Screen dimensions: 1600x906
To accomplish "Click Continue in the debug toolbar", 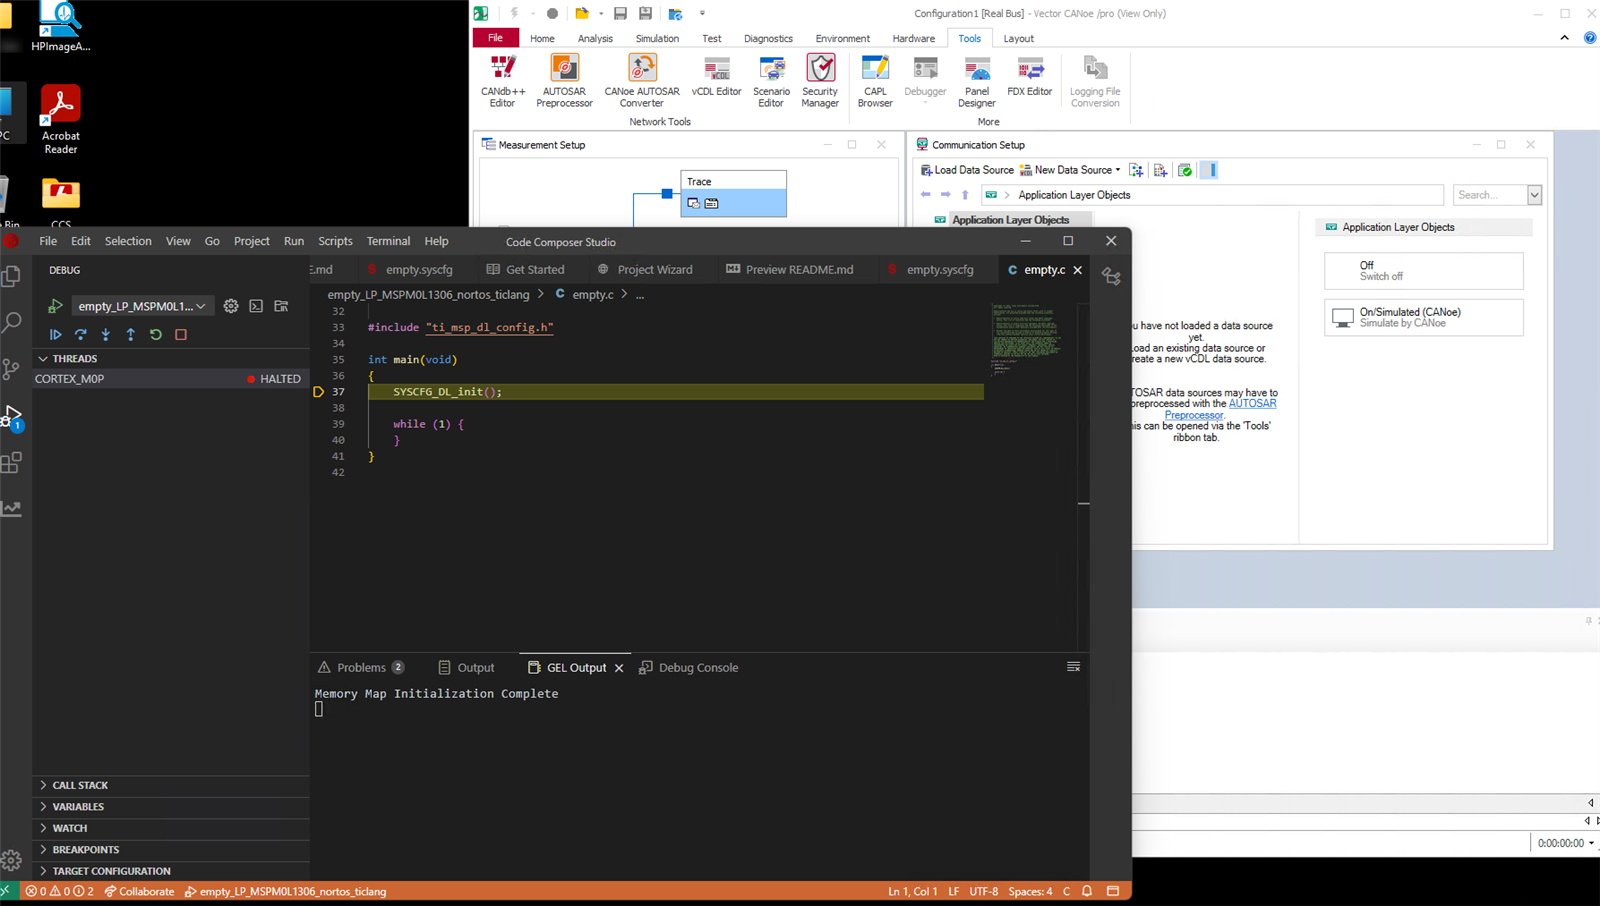I will pos(56,335).
